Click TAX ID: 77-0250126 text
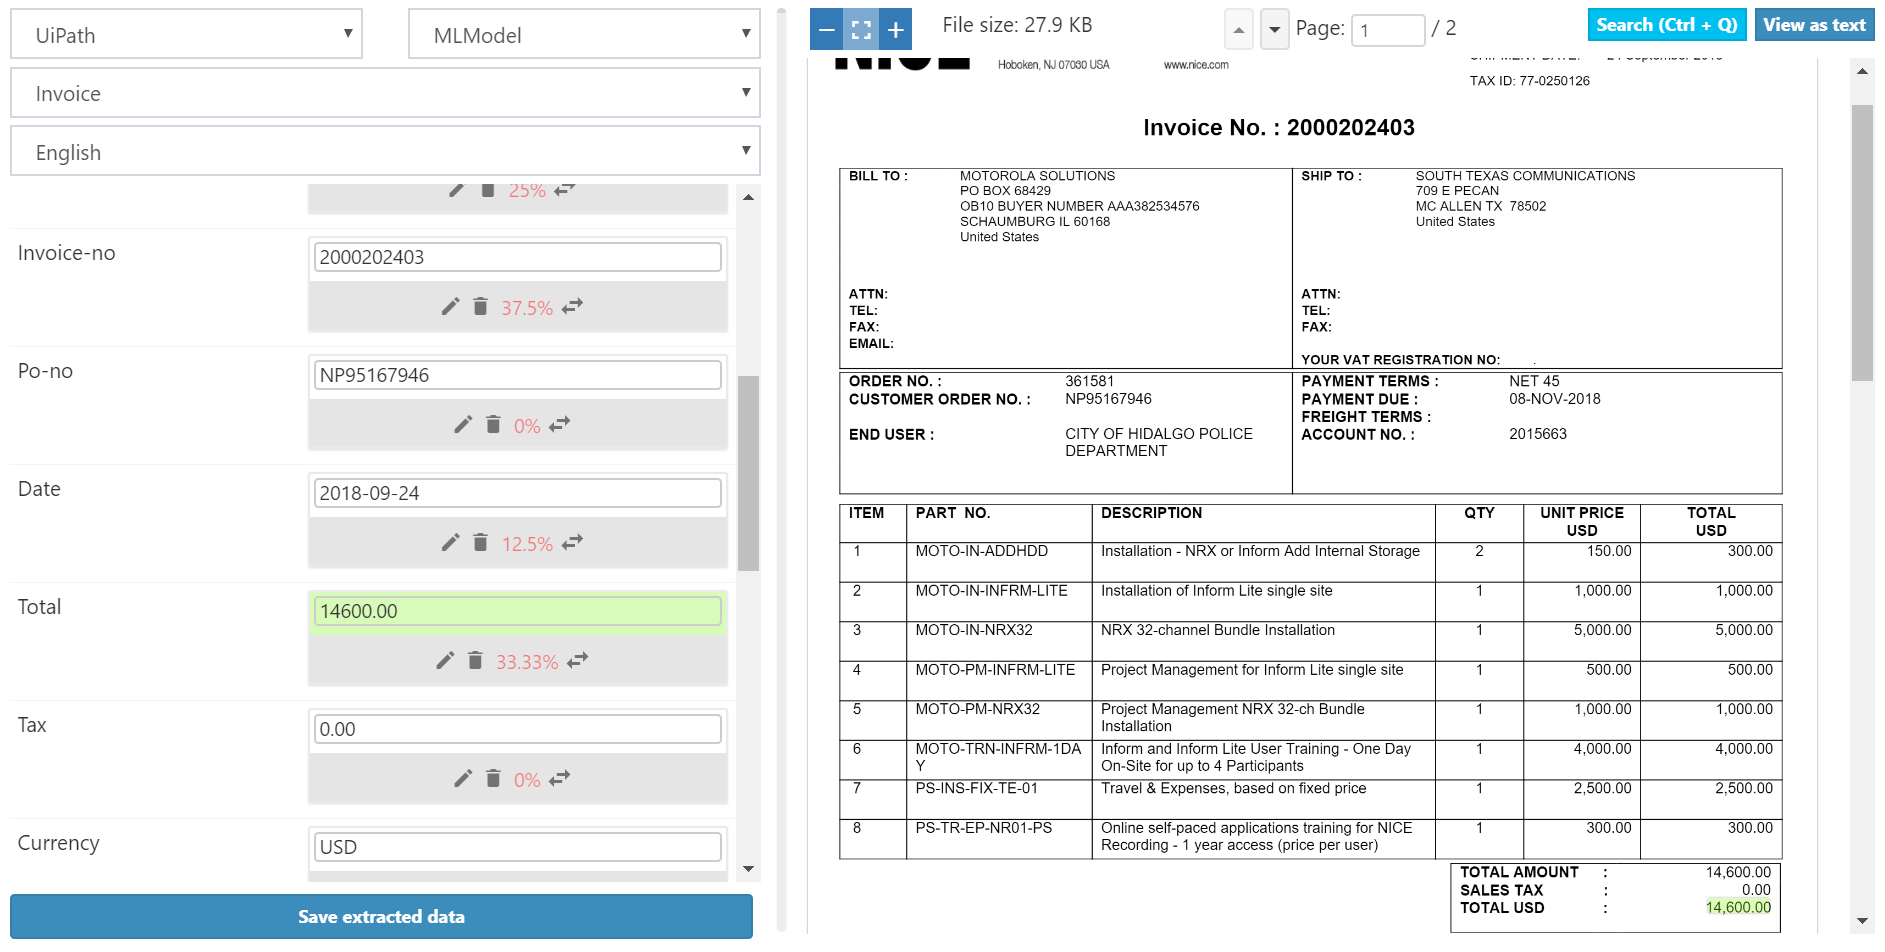This screenshot has height=952, width=1885. point(1529,81)
